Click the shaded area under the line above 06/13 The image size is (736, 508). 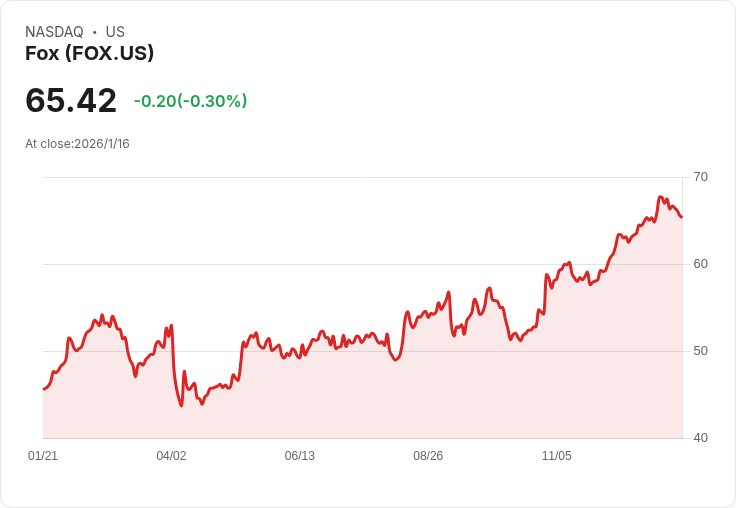pos(300,400)
